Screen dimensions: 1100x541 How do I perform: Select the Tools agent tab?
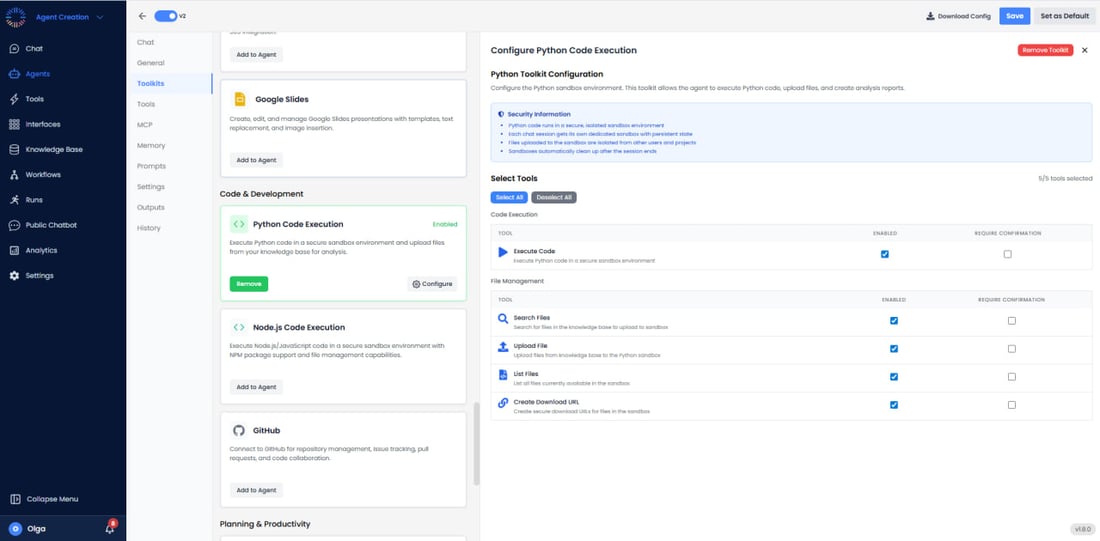pos(146,104)
